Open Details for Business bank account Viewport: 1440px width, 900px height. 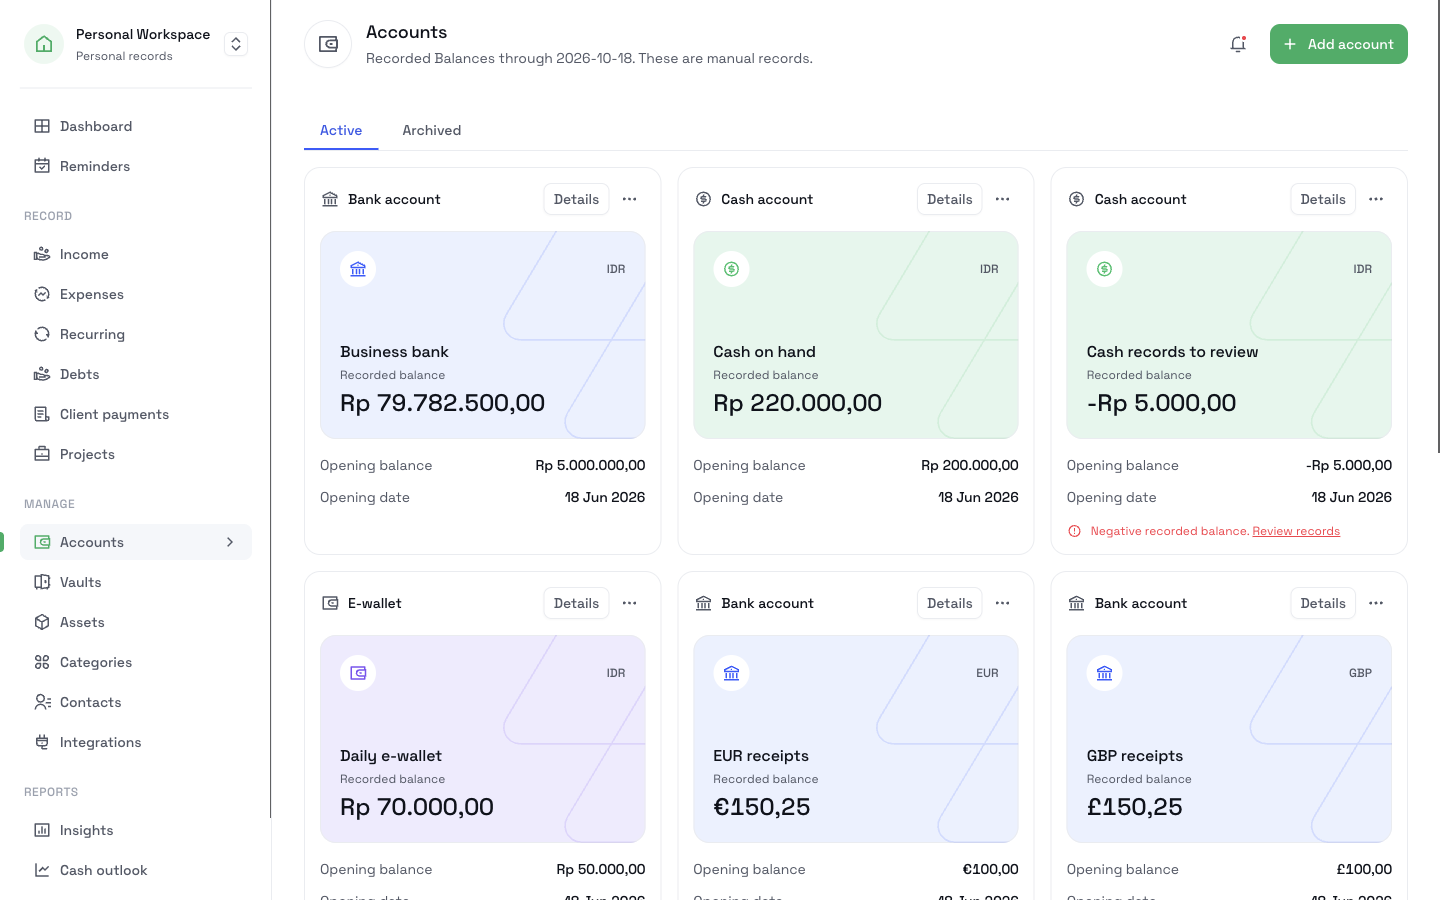pyautogui.click(x=576, y=199)
